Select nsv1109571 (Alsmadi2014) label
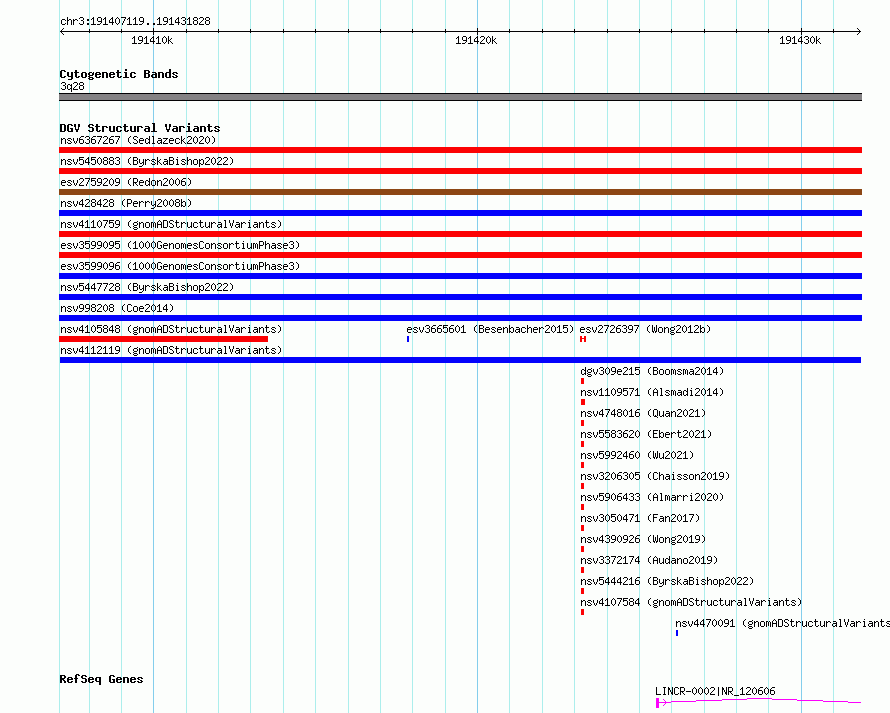 tap(652, 392)
